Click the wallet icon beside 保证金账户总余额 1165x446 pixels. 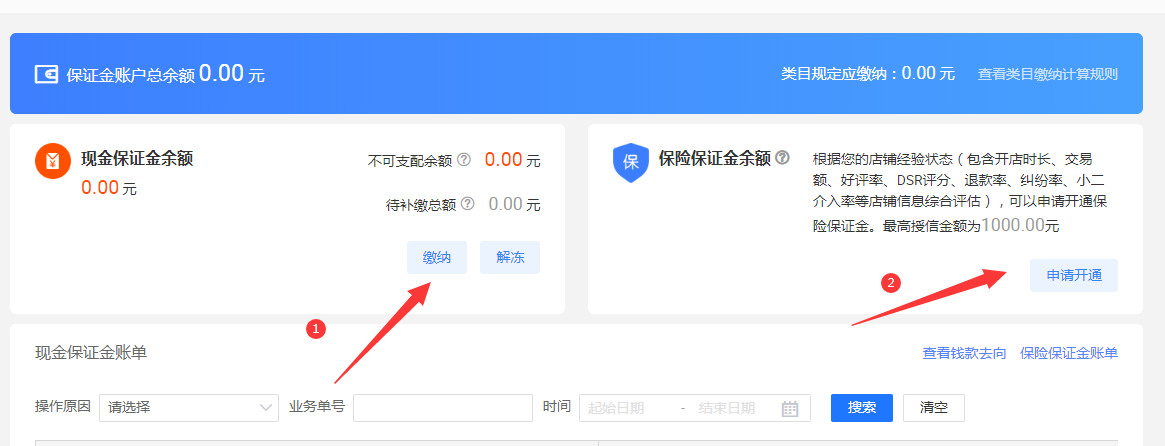46,74
